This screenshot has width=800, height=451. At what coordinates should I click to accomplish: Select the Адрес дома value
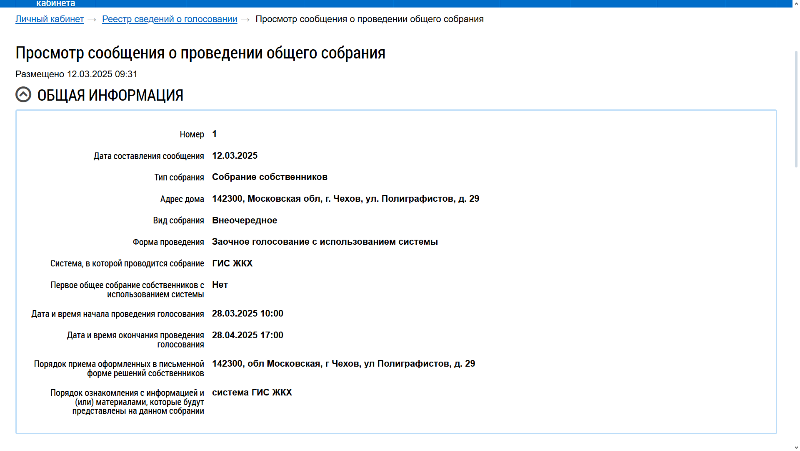(x=345, y=198)
